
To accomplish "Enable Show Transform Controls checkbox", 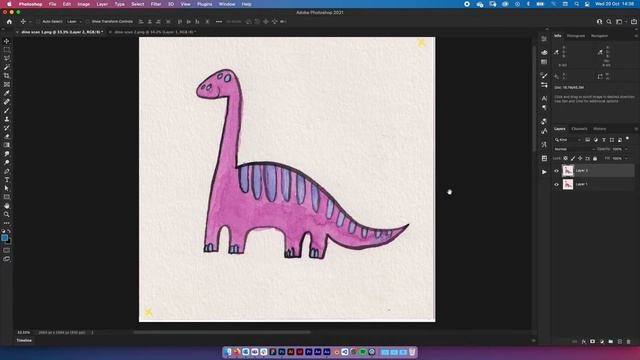I will click(87, 22).
